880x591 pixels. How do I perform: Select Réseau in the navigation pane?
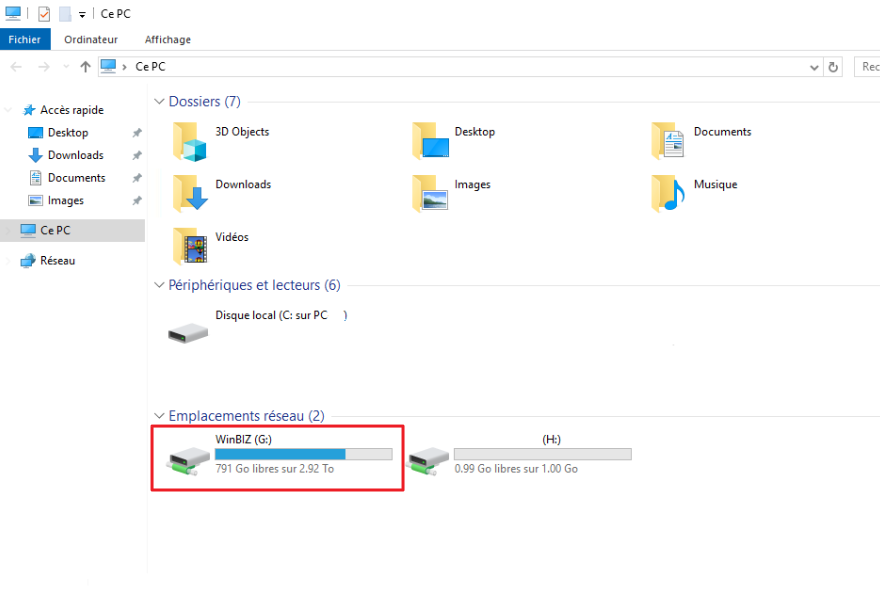pos(57,261)
